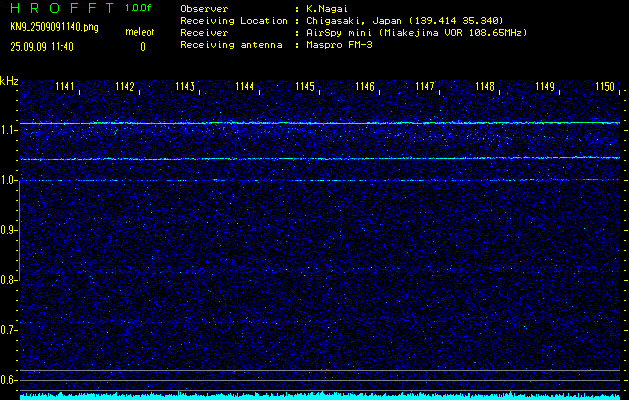Image resolution: width=629 pixels, height=400 pixels.
Task: Click the 0.9 kHz axis label
Action: coord(8,230)
